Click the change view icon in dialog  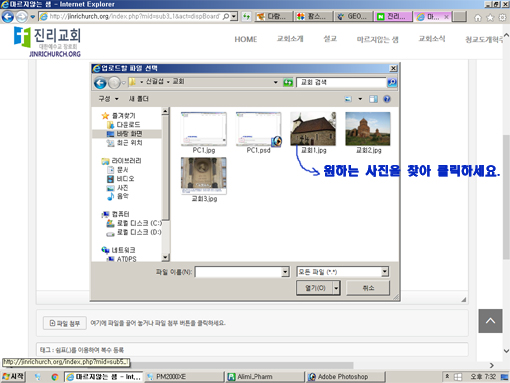[x=348, y=99]
